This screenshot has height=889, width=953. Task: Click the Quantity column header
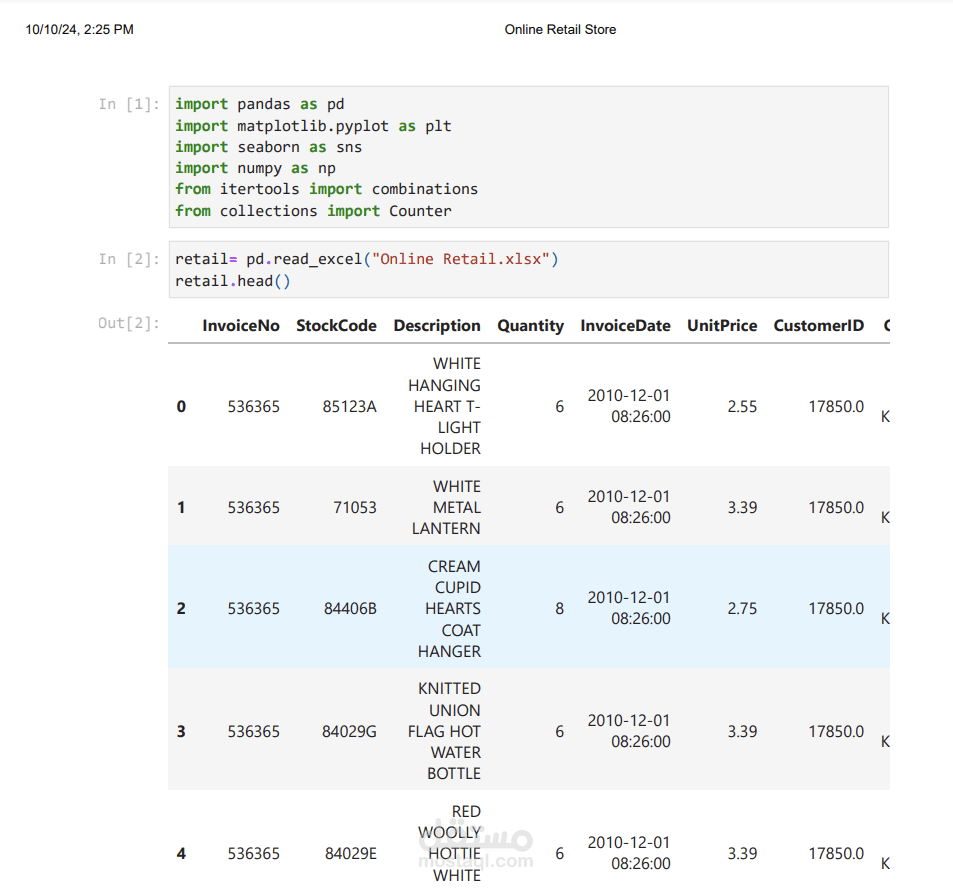[531, 326]
